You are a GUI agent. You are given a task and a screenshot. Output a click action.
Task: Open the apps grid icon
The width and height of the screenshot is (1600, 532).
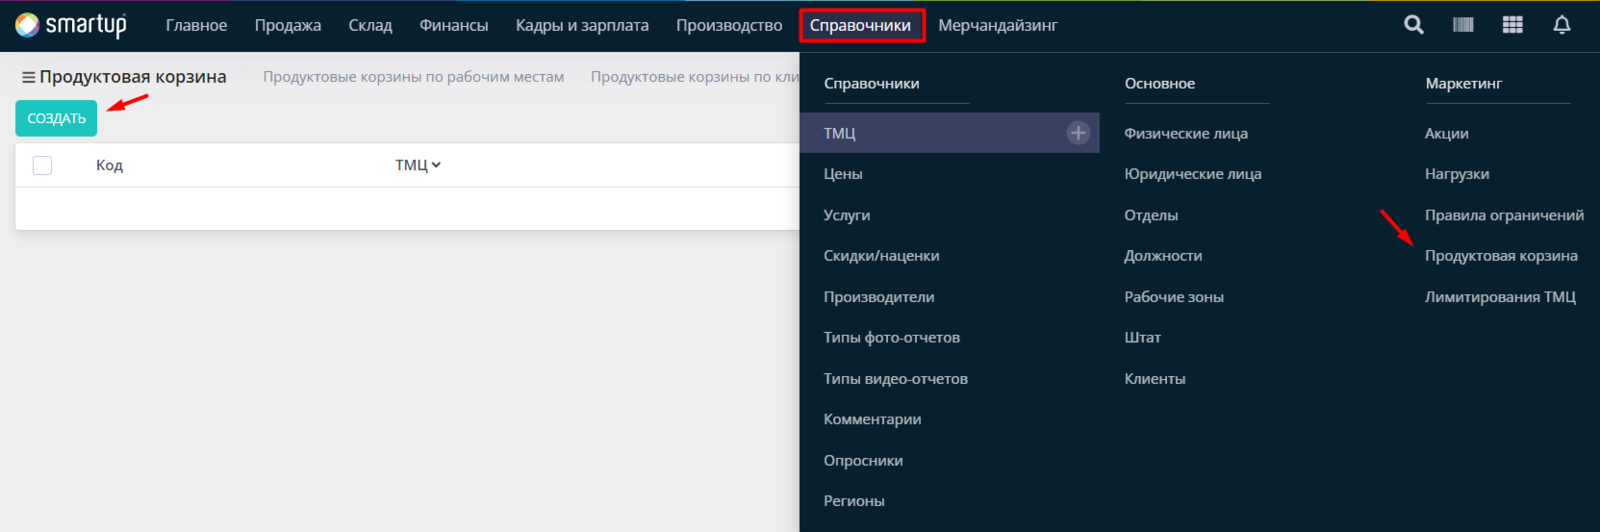[x=1512, y=25]
